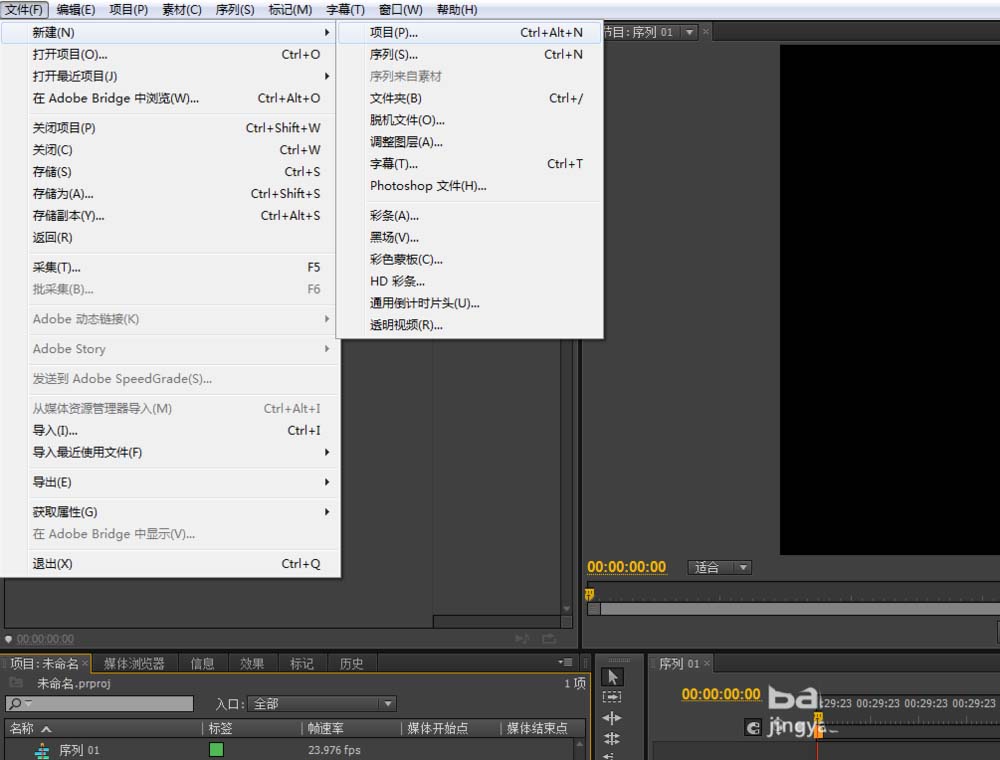Close the 序列 01 timeline tab
Screen dimensions: 1000x760
click(707, 664)
